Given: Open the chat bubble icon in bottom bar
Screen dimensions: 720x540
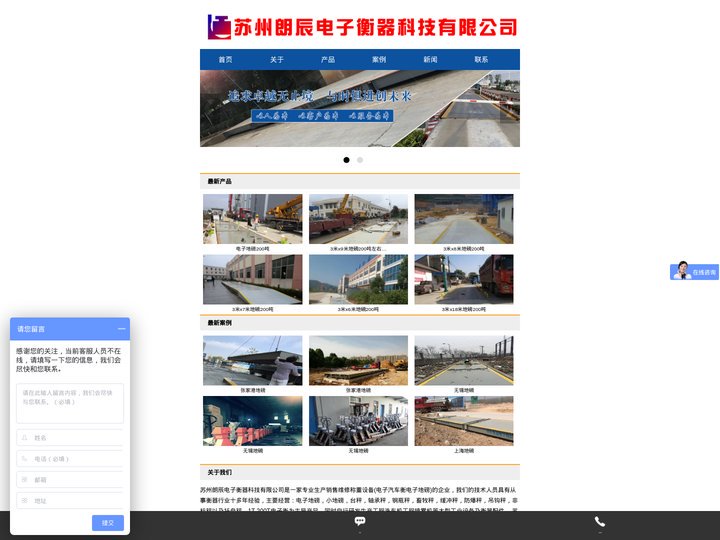Looking at the screenshot, I should coord(360,521).
